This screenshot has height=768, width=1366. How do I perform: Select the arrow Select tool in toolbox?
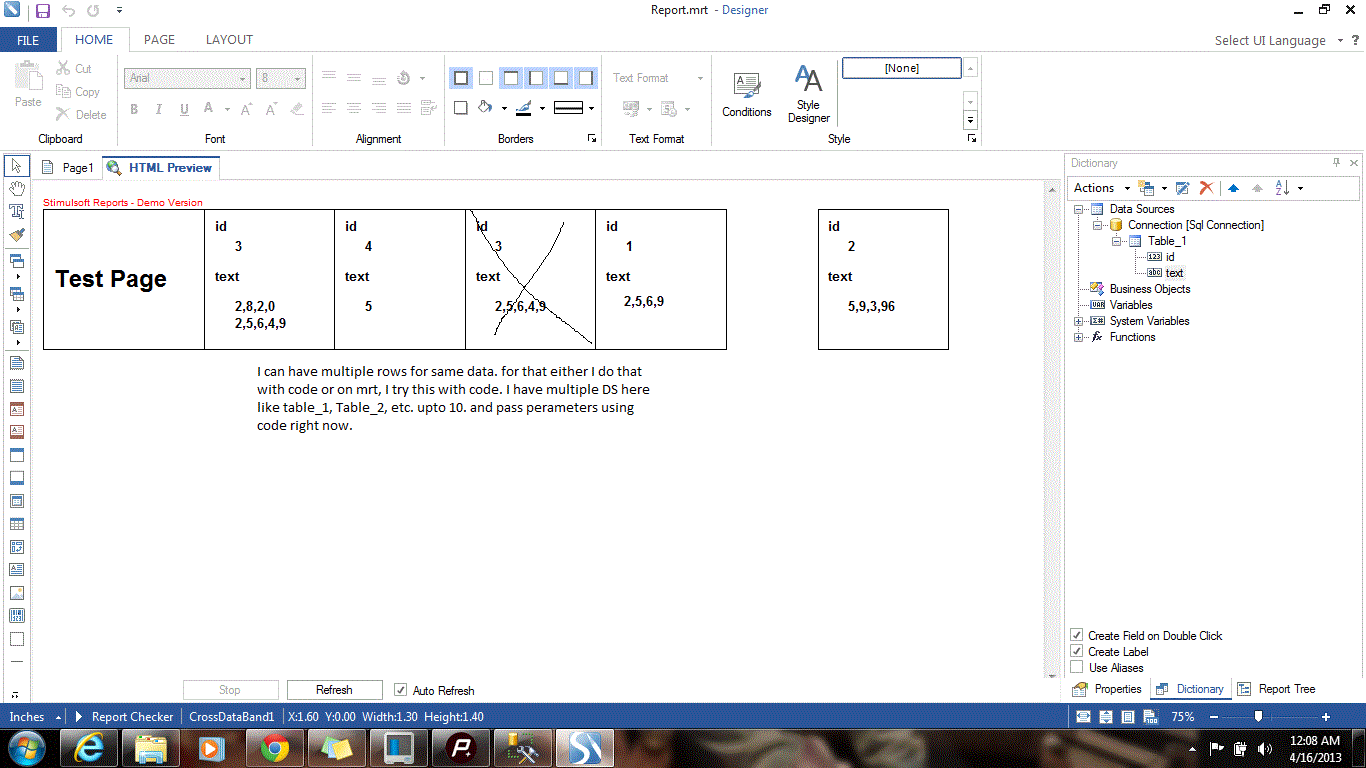tap(17, 166)
